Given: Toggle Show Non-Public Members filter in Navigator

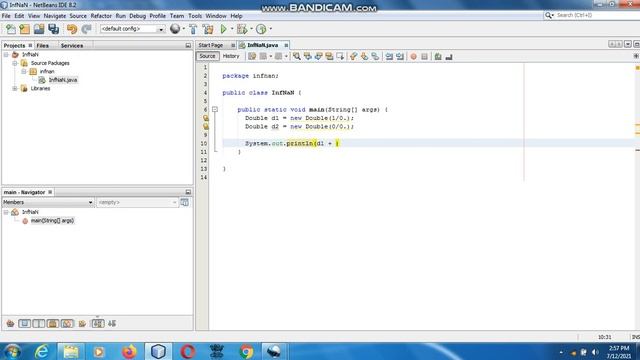Looking at the screenshot, I should [x=53, y=324].
